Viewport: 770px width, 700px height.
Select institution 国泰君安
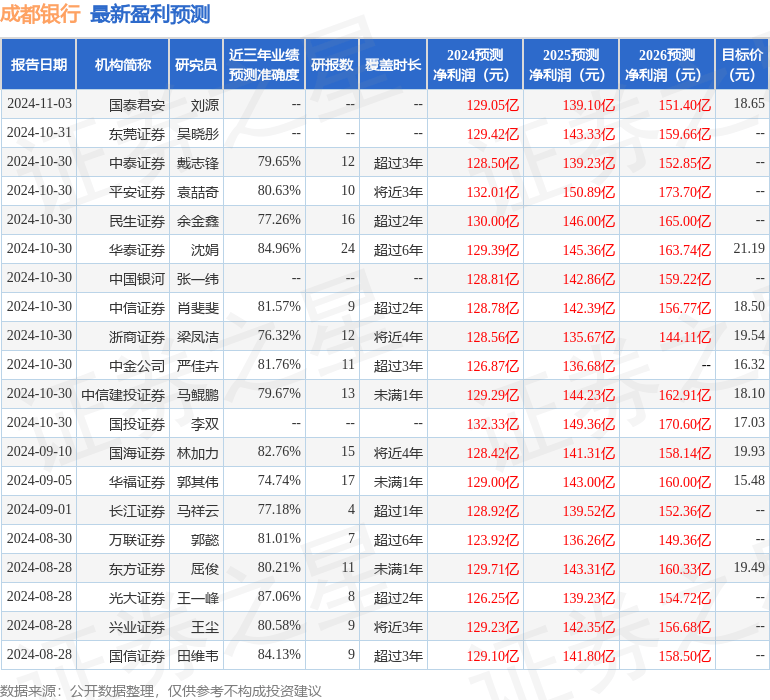click(x=137, y=105)
